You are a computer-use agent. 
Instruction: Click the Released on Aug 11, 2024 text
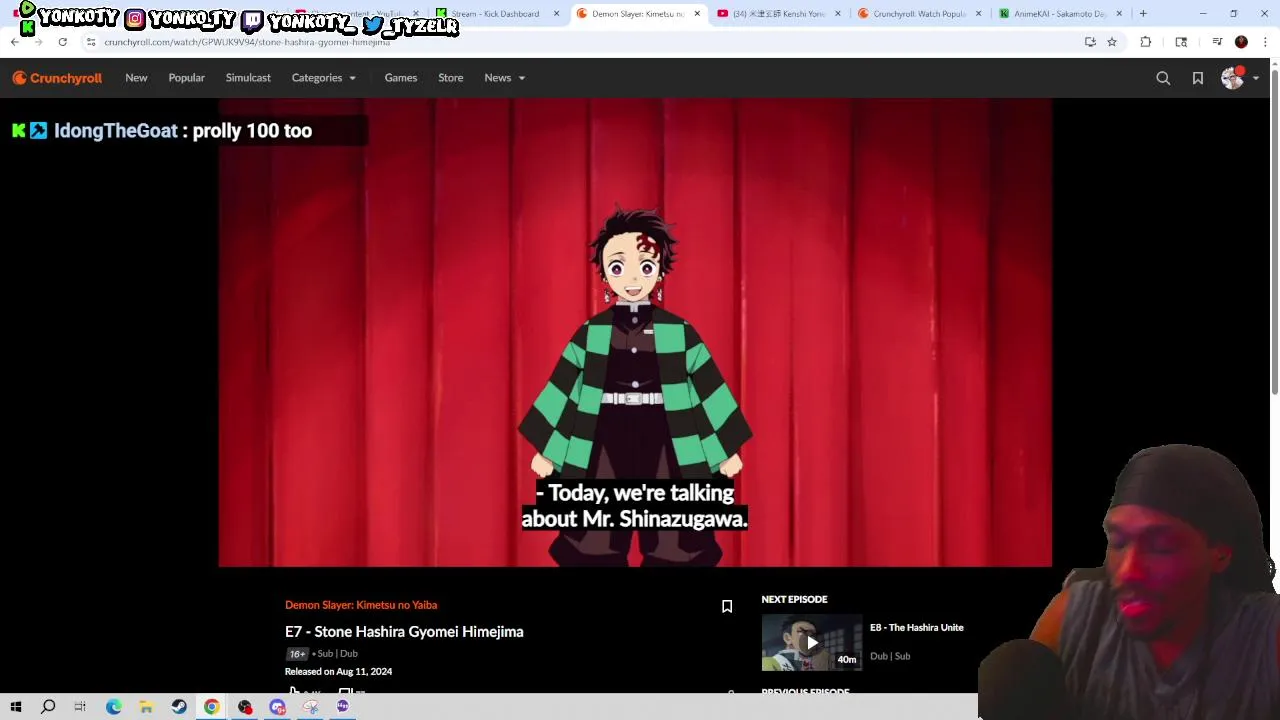338,672
